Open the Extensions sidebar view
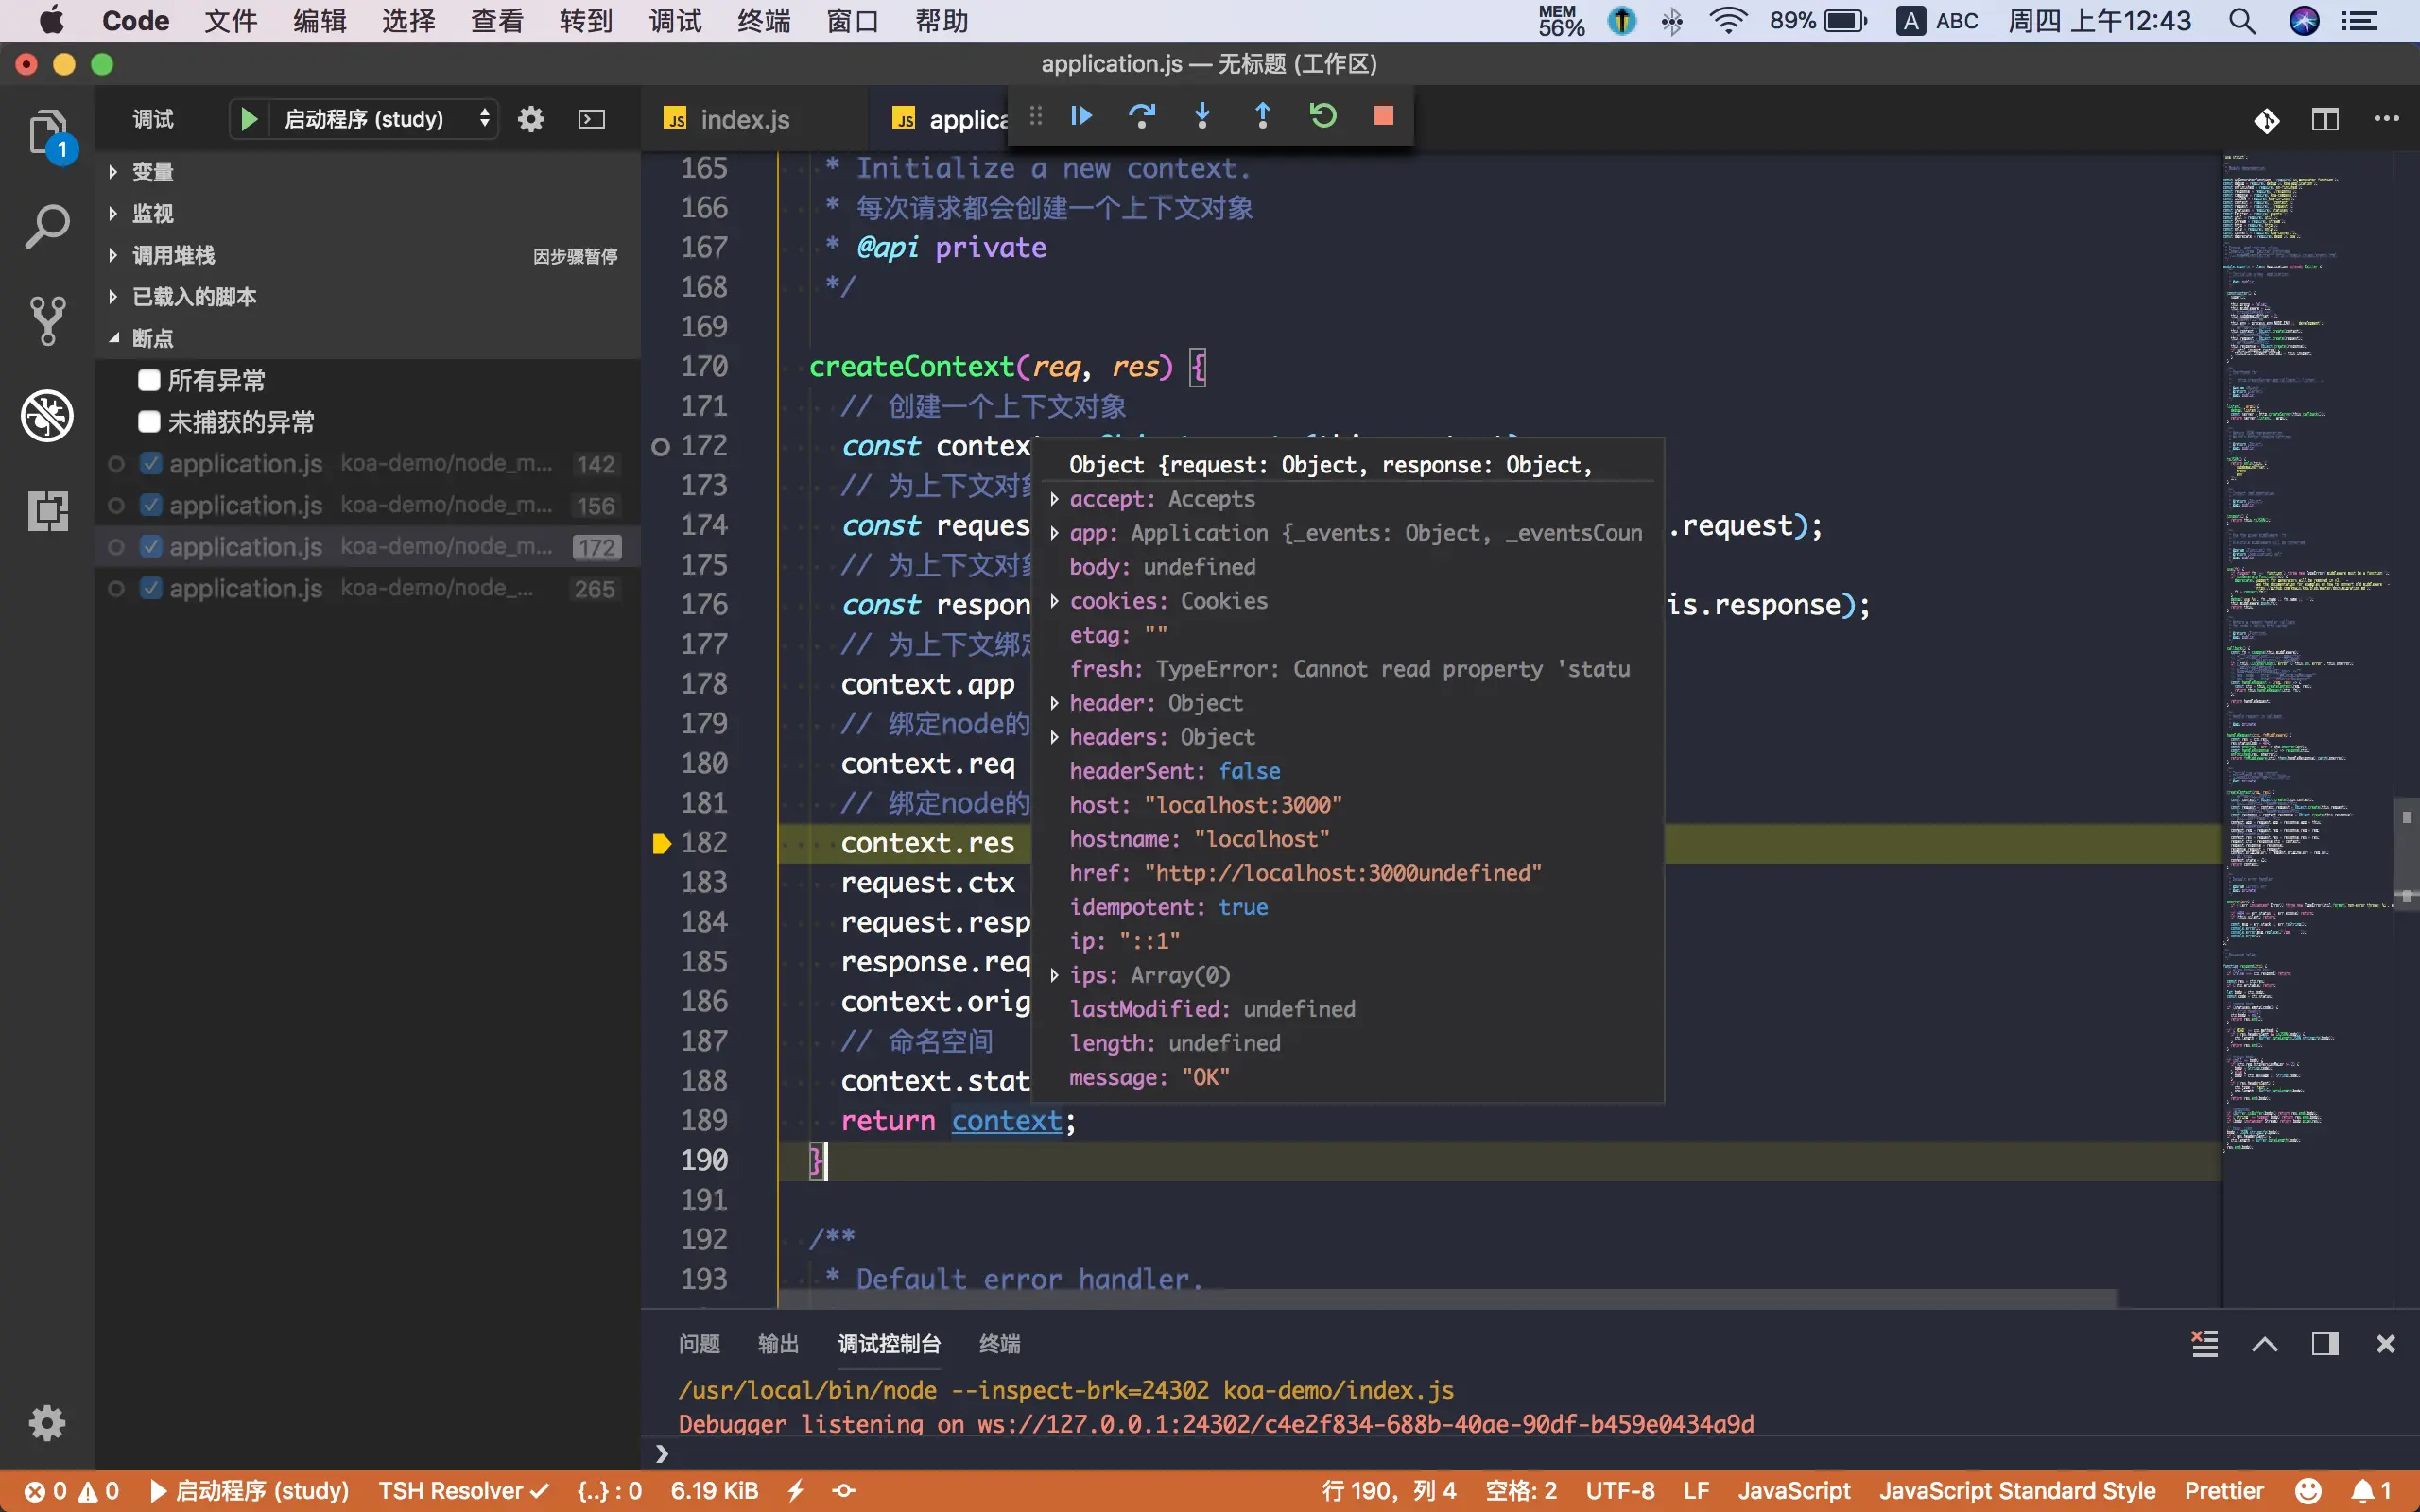This screenshot has width=2420, height=1512. coord(47,511)
